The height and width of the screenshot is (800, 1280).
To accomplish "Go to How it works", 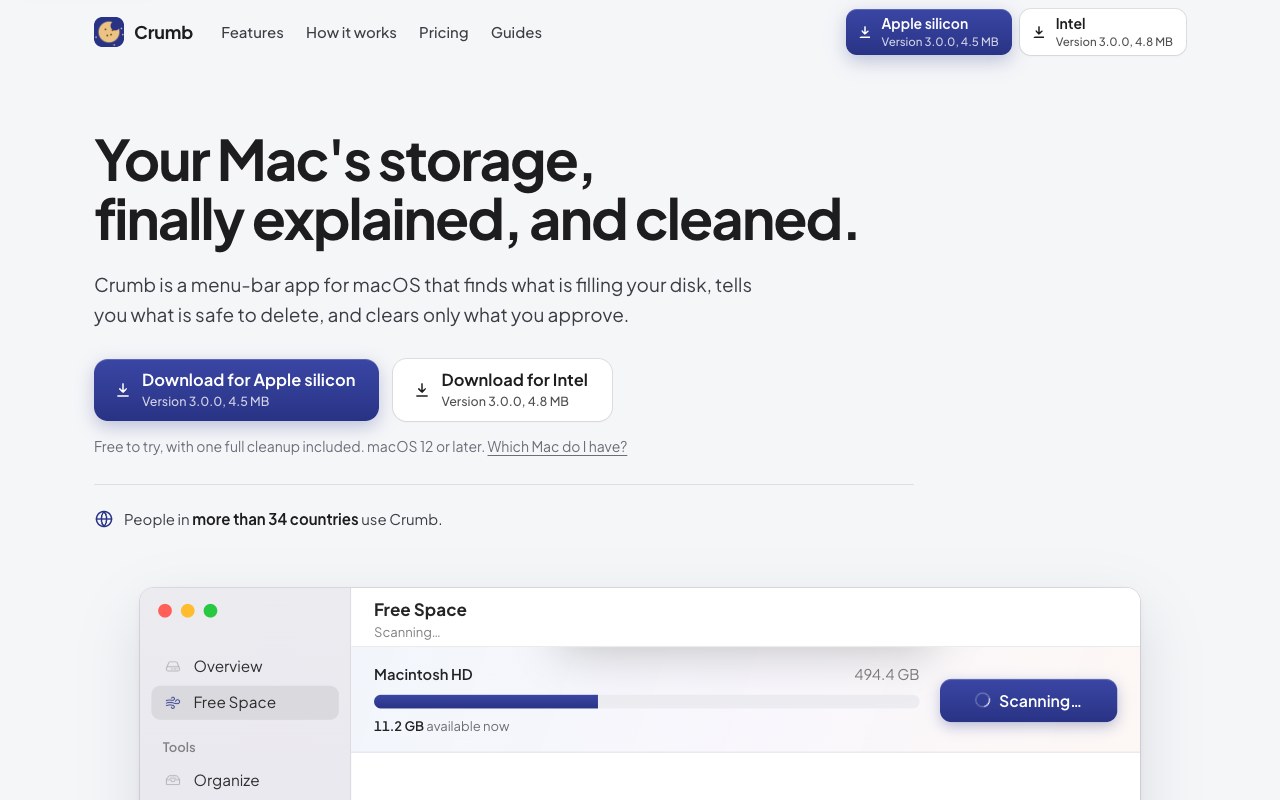I will coord(351,32).
